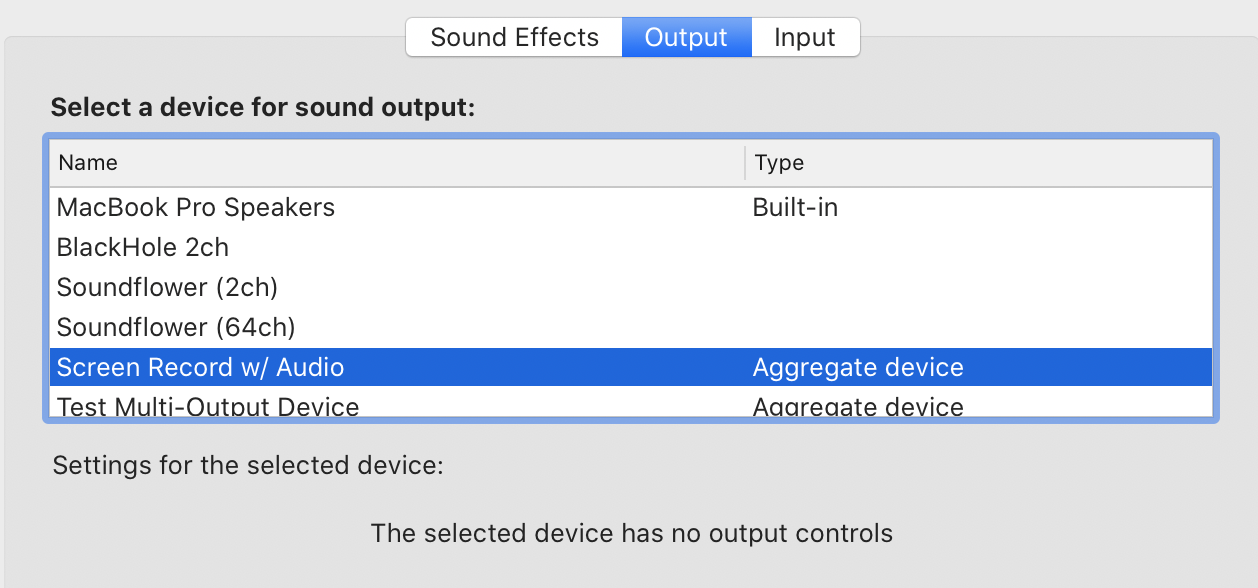Click Aggregate device type of Test Multi-Output
The image size is (1258, 588).
click(x=858, y=406)
